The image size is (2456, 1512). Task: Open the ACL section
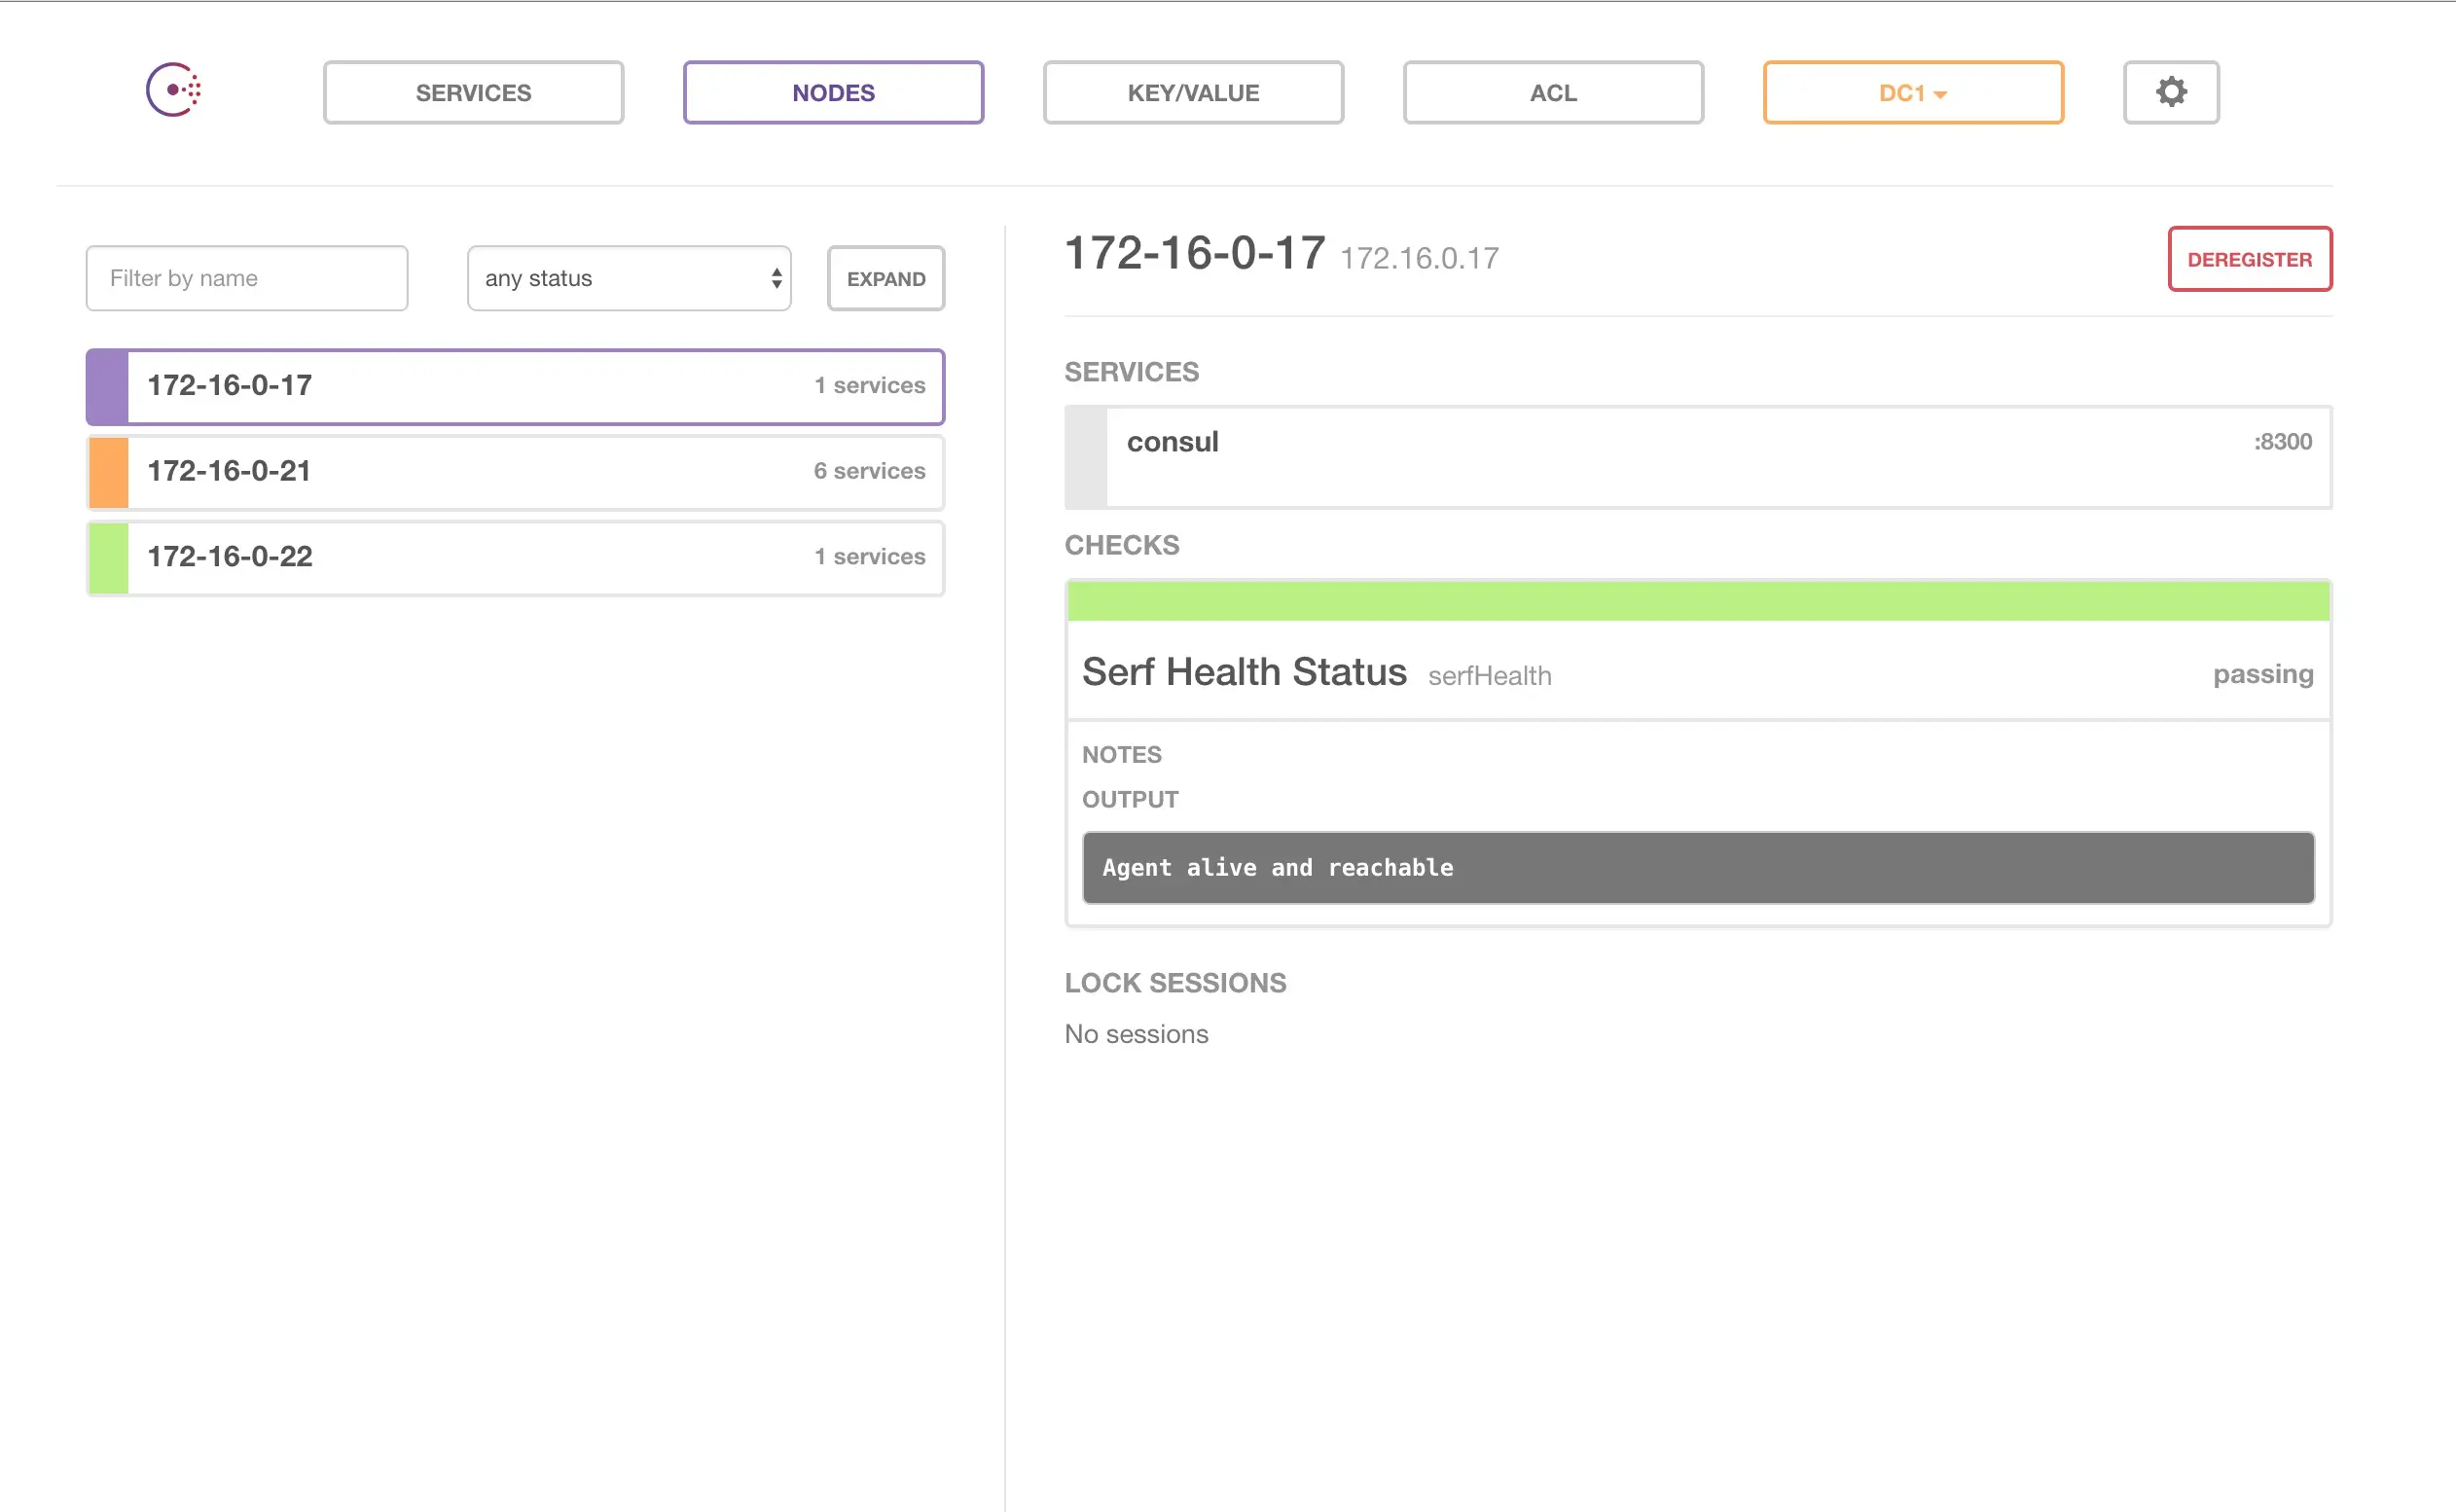coord(1553,92)
